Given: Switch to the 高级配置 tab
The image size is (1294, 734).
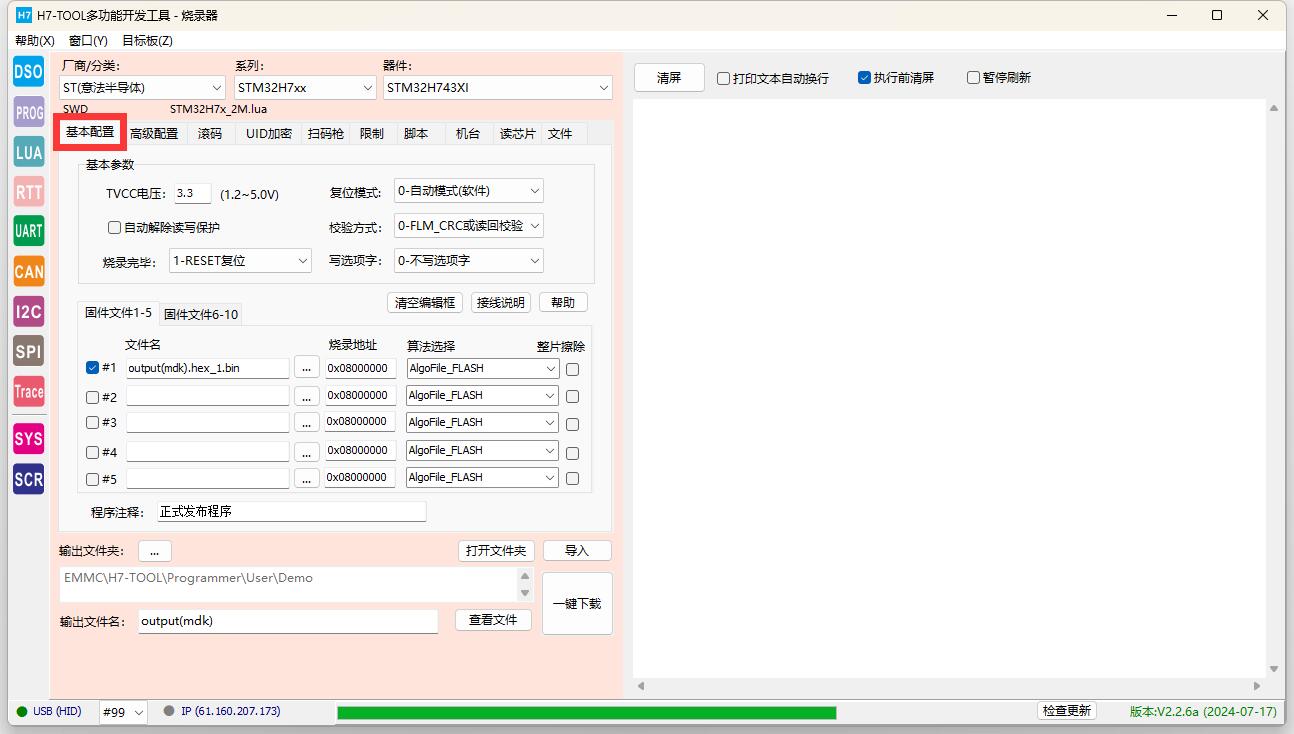Looking at the screenshot, I should (154, 133).
